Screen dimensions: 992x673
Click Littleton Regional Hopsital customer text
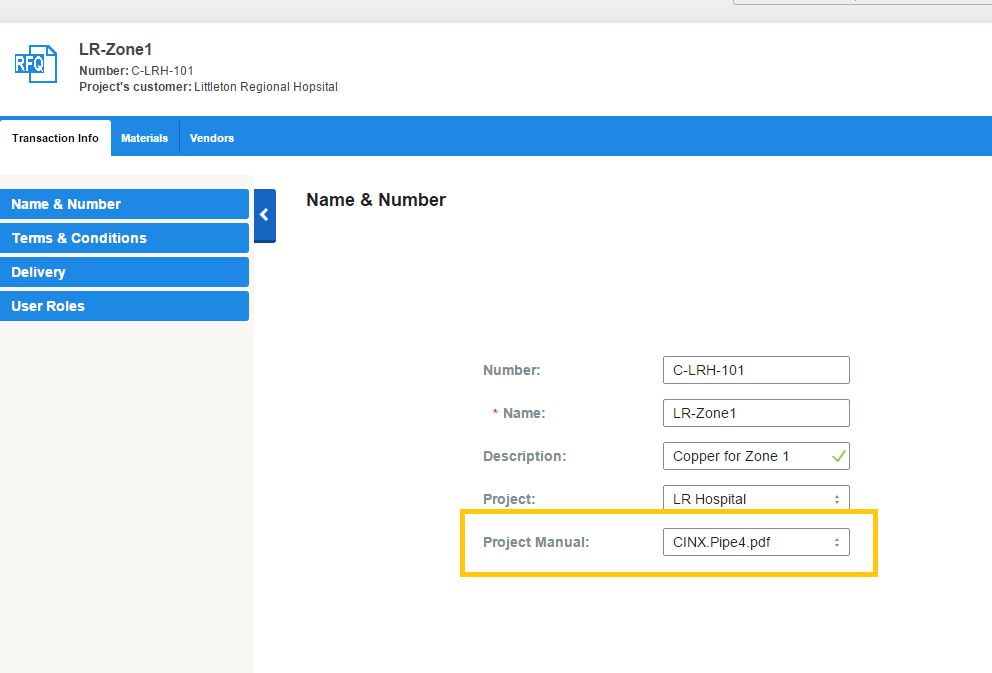pos(266,87)
